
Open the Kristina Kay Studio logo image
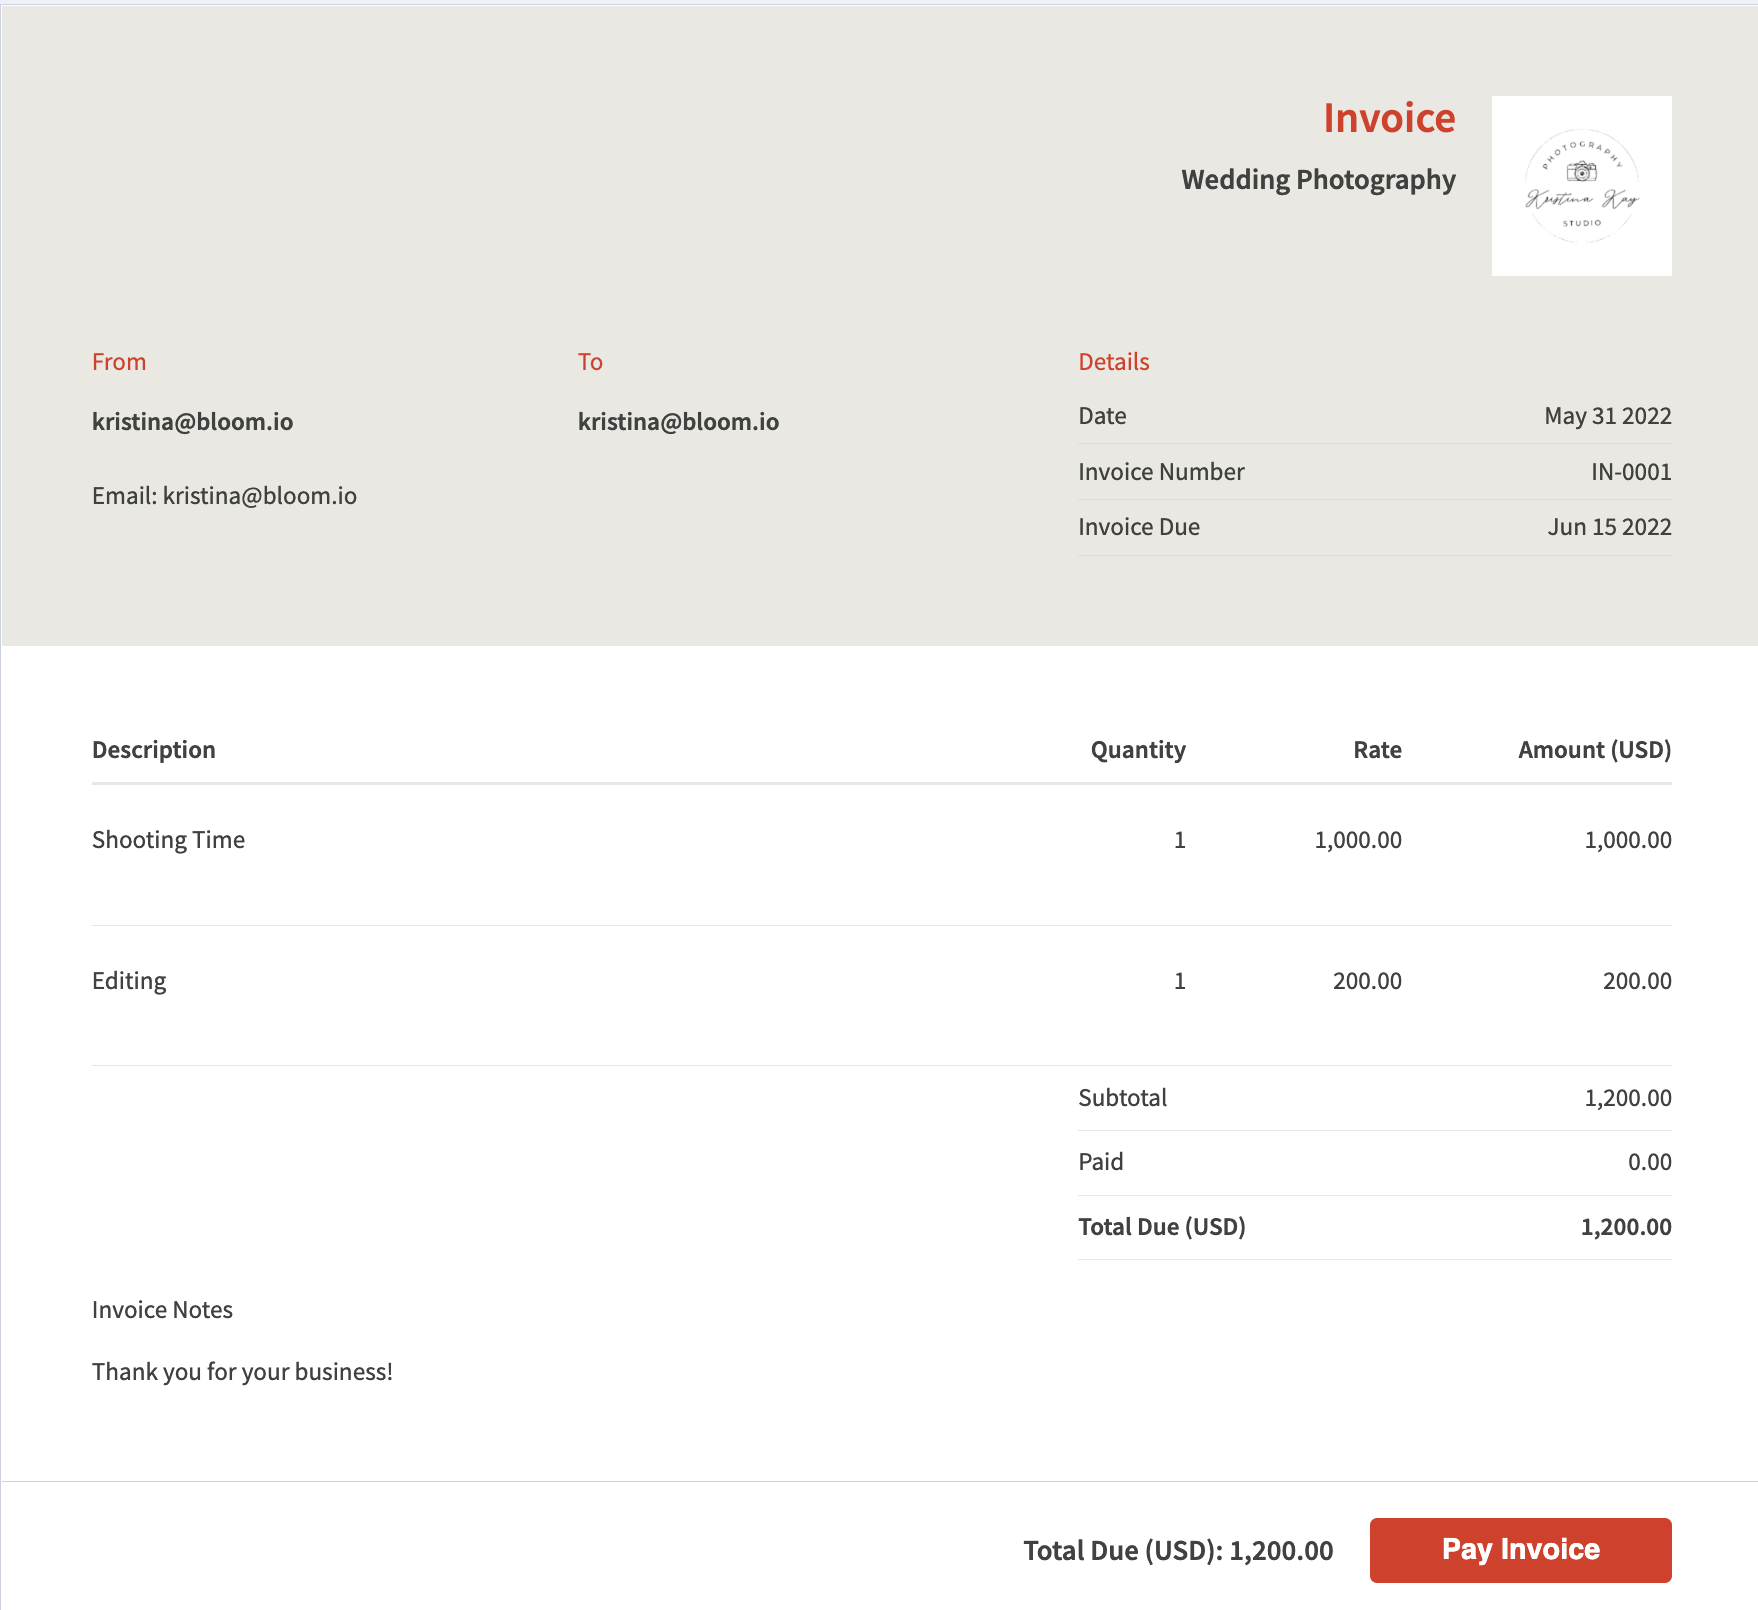pos(1582,186)
